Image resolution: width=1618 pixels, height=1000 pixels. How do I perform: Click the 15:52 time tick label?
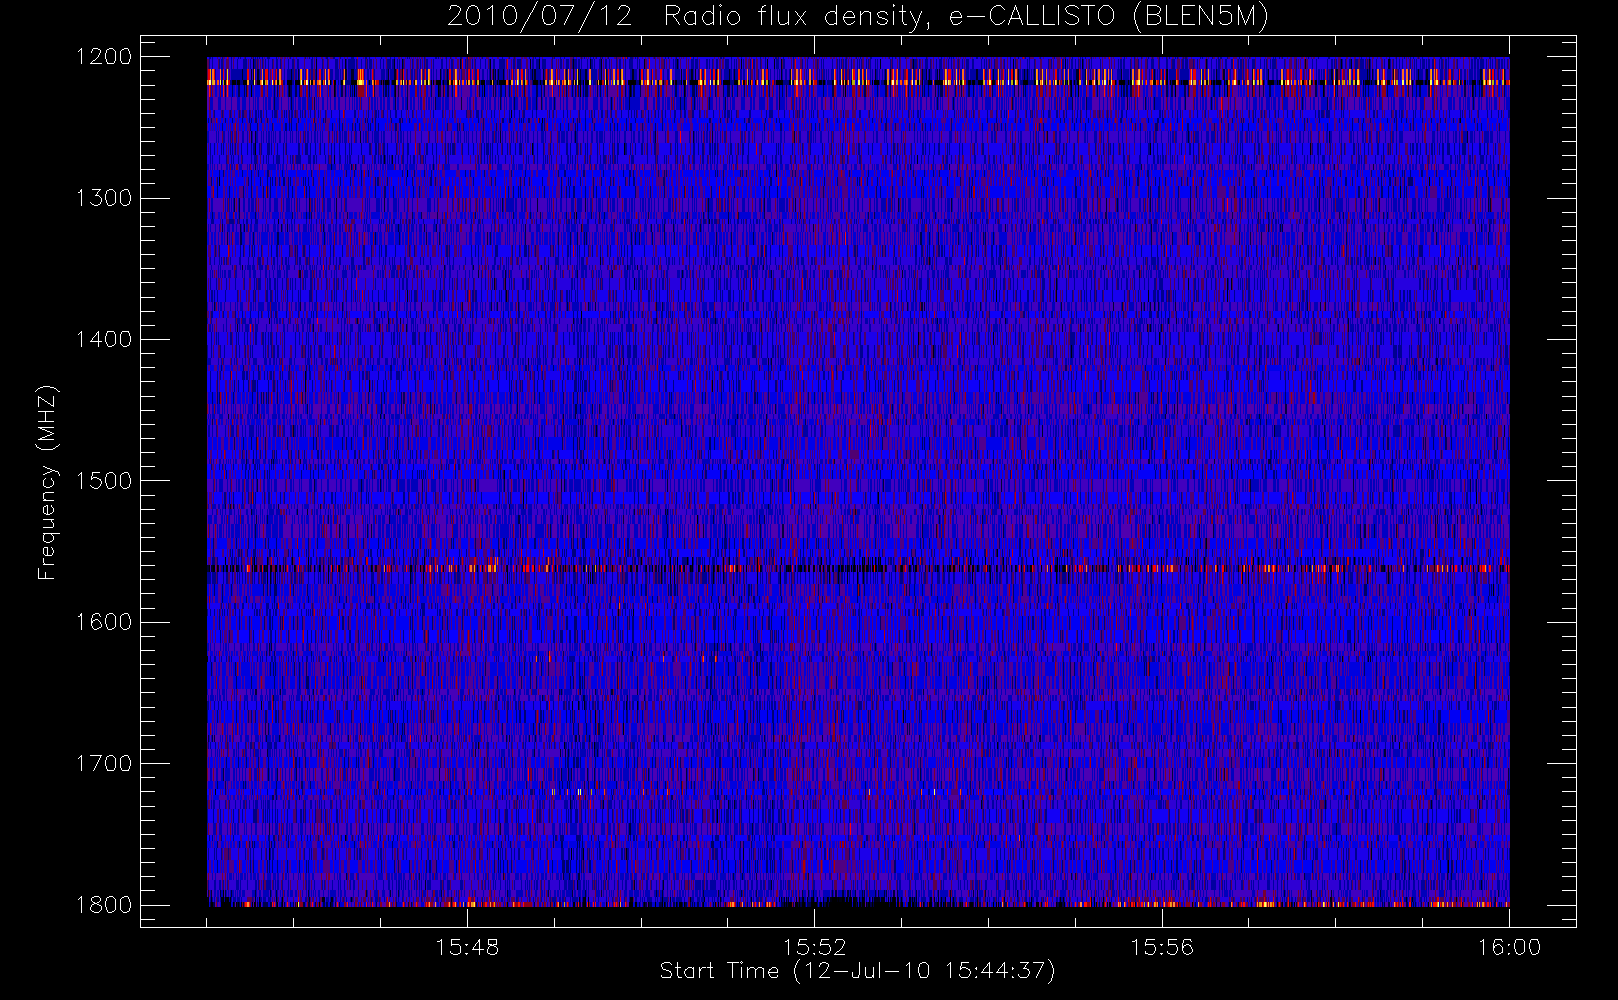click(814, 947)
